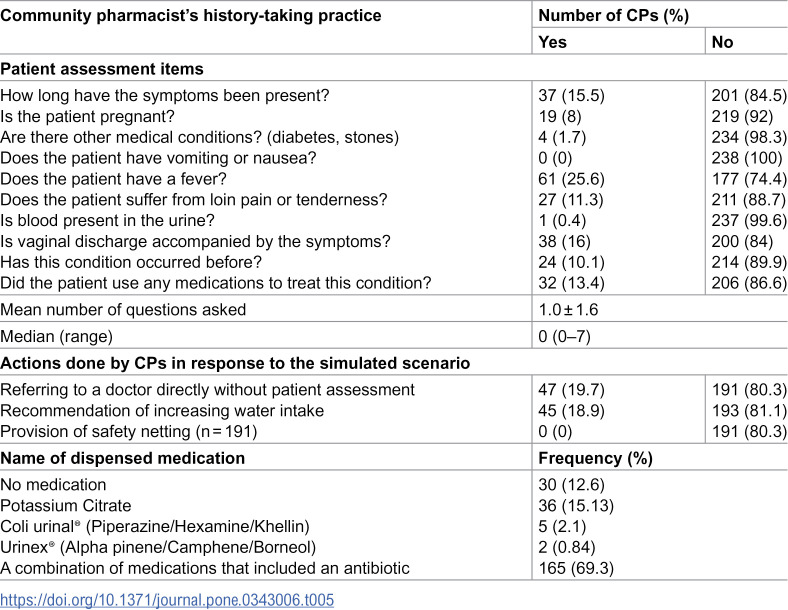Select the '165 (69.3)' antibiotic combination value
The image size is (788, 610).
tap(576, 568)
